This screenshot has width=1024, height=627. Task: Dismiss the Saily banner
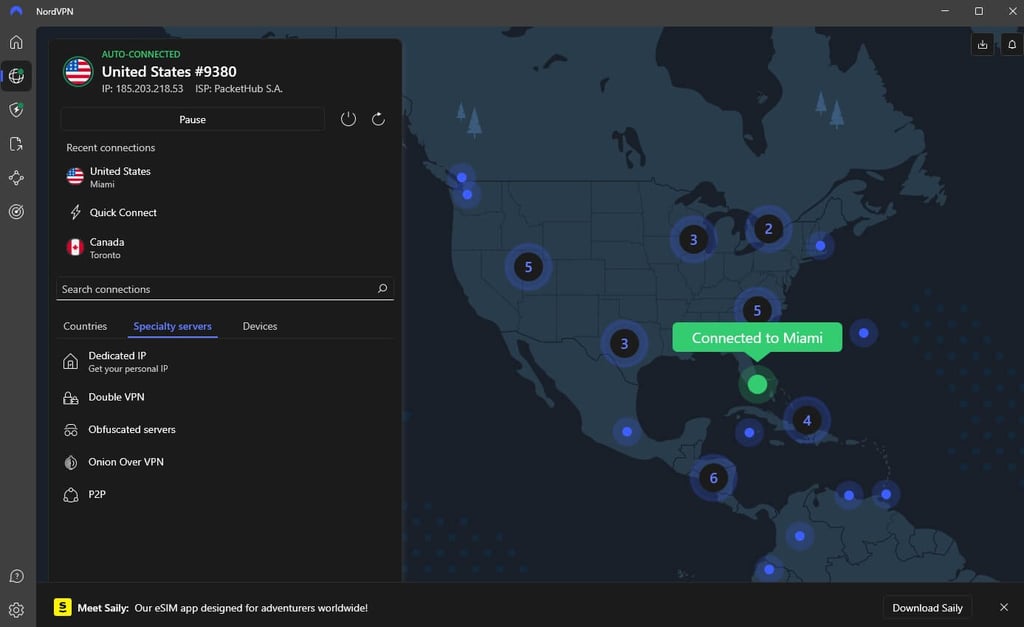(1004, 607)
